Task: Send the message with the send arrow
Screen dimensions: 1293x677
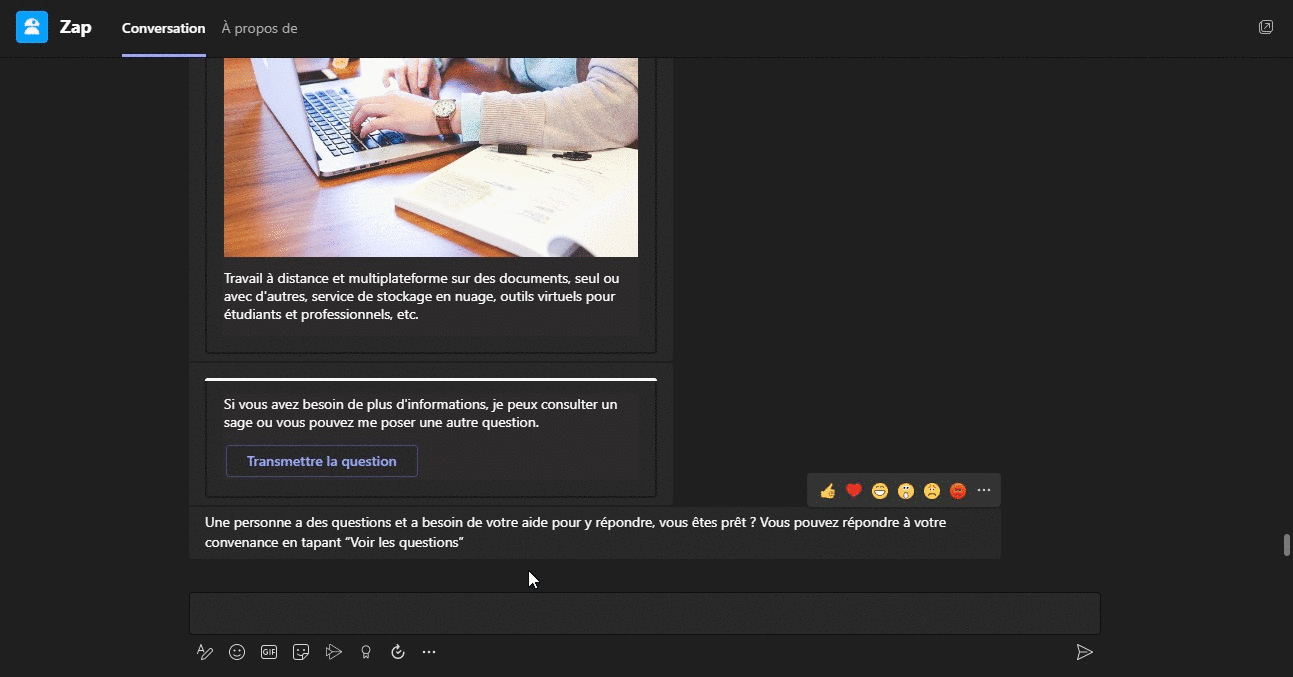Action: [1084, 652]
